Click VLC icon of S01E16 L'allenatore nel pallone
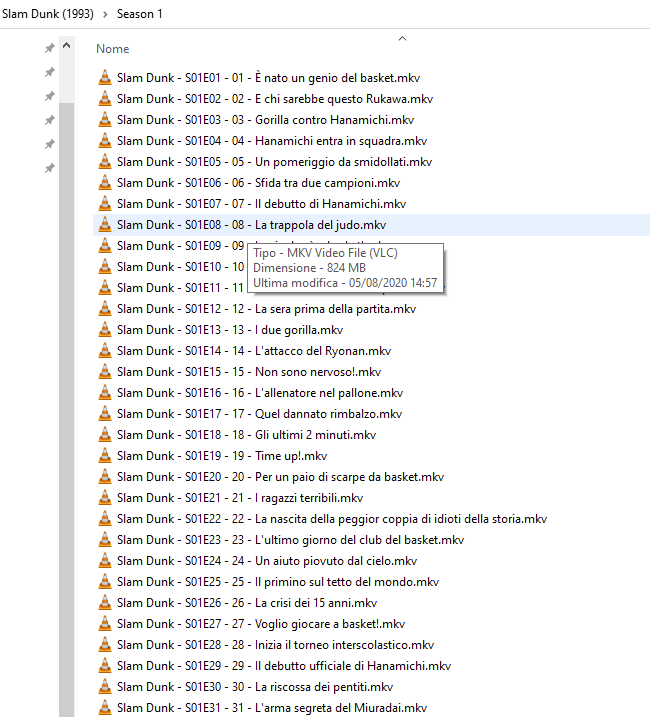Viewport: 650px width, 717px height. pos(105,393)
